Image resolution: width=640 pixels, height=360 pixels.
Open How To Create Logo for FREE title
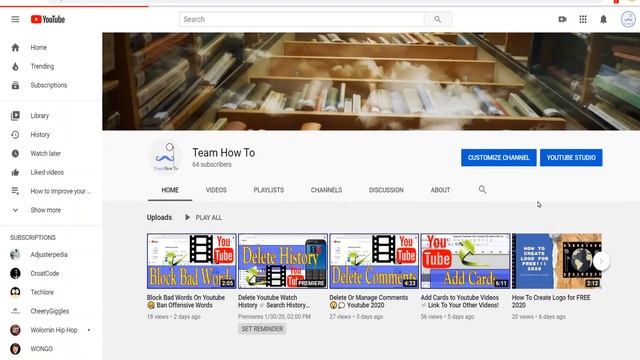click(551, 301)
